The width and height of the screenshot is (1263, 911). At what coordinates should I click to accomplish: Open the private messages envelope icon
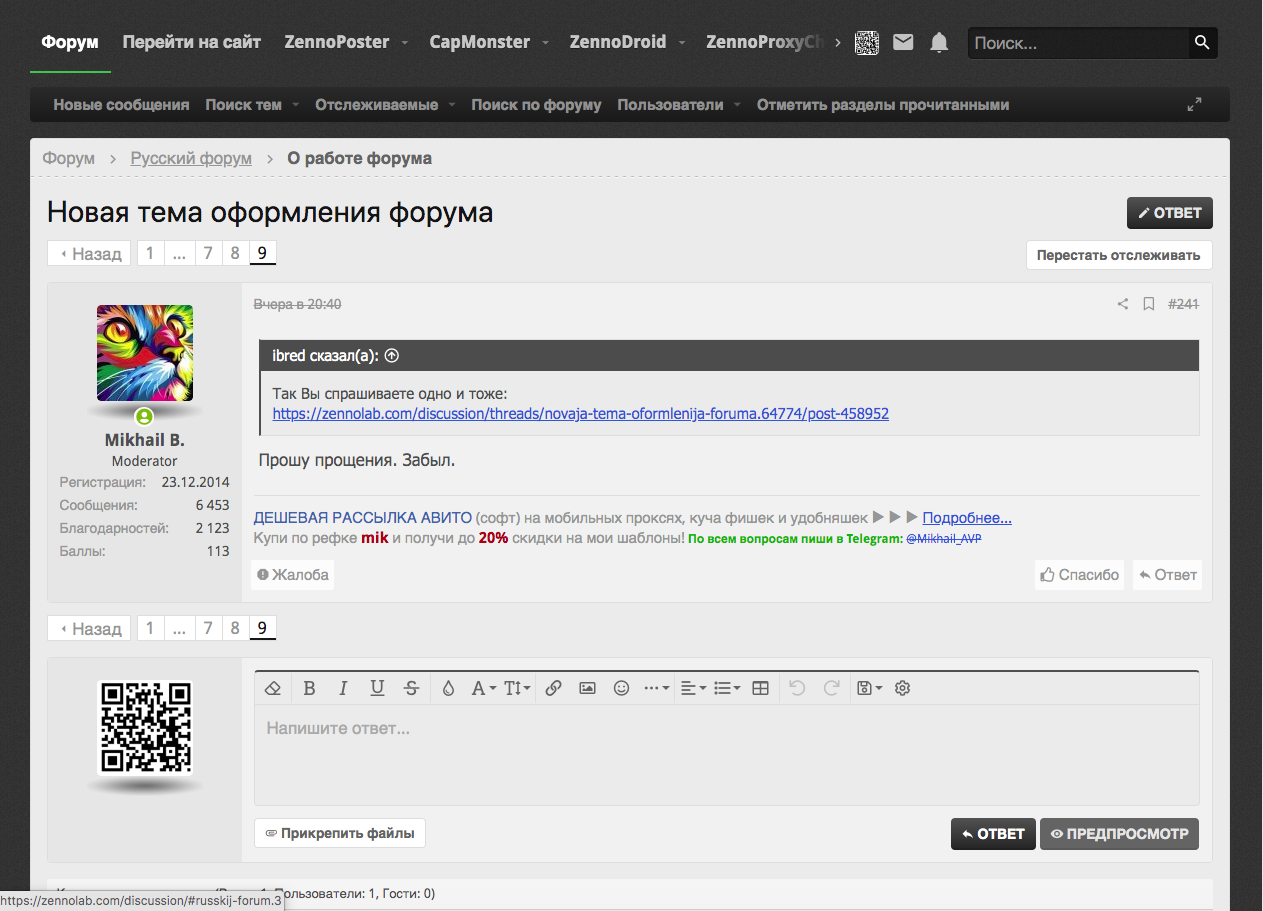pos(903,42)
